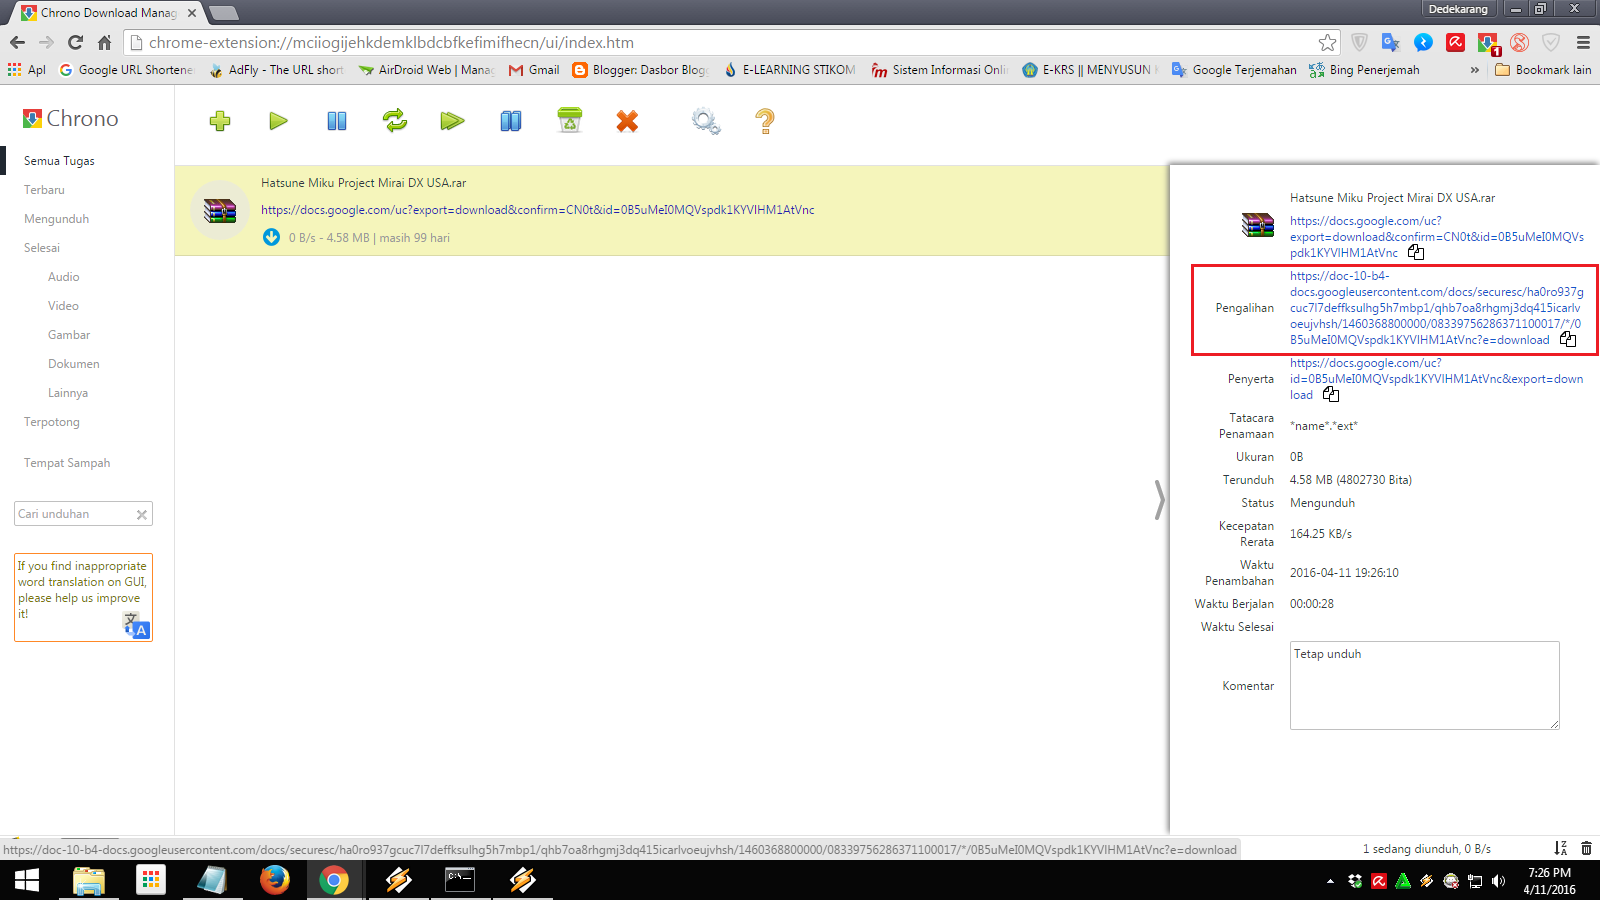Filter by Video files
The width and height of the screenshot is (1600, 900).
click(x=63, y=305)
